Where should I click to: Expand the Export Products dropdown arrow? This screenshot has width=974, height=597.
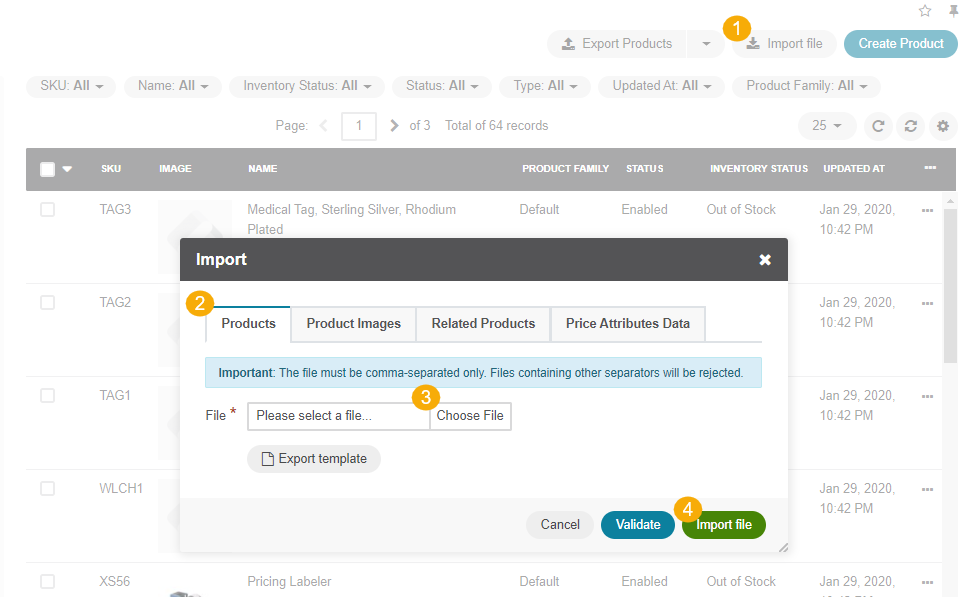click(706, 44)
